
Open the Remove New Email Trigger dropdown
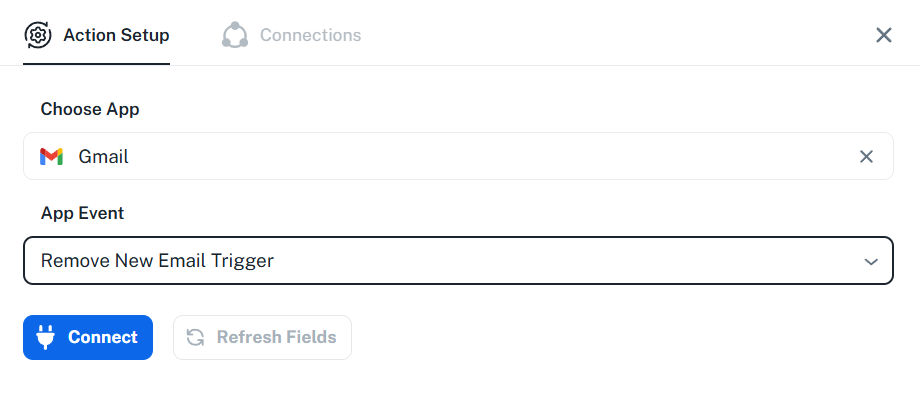(458, 261)
